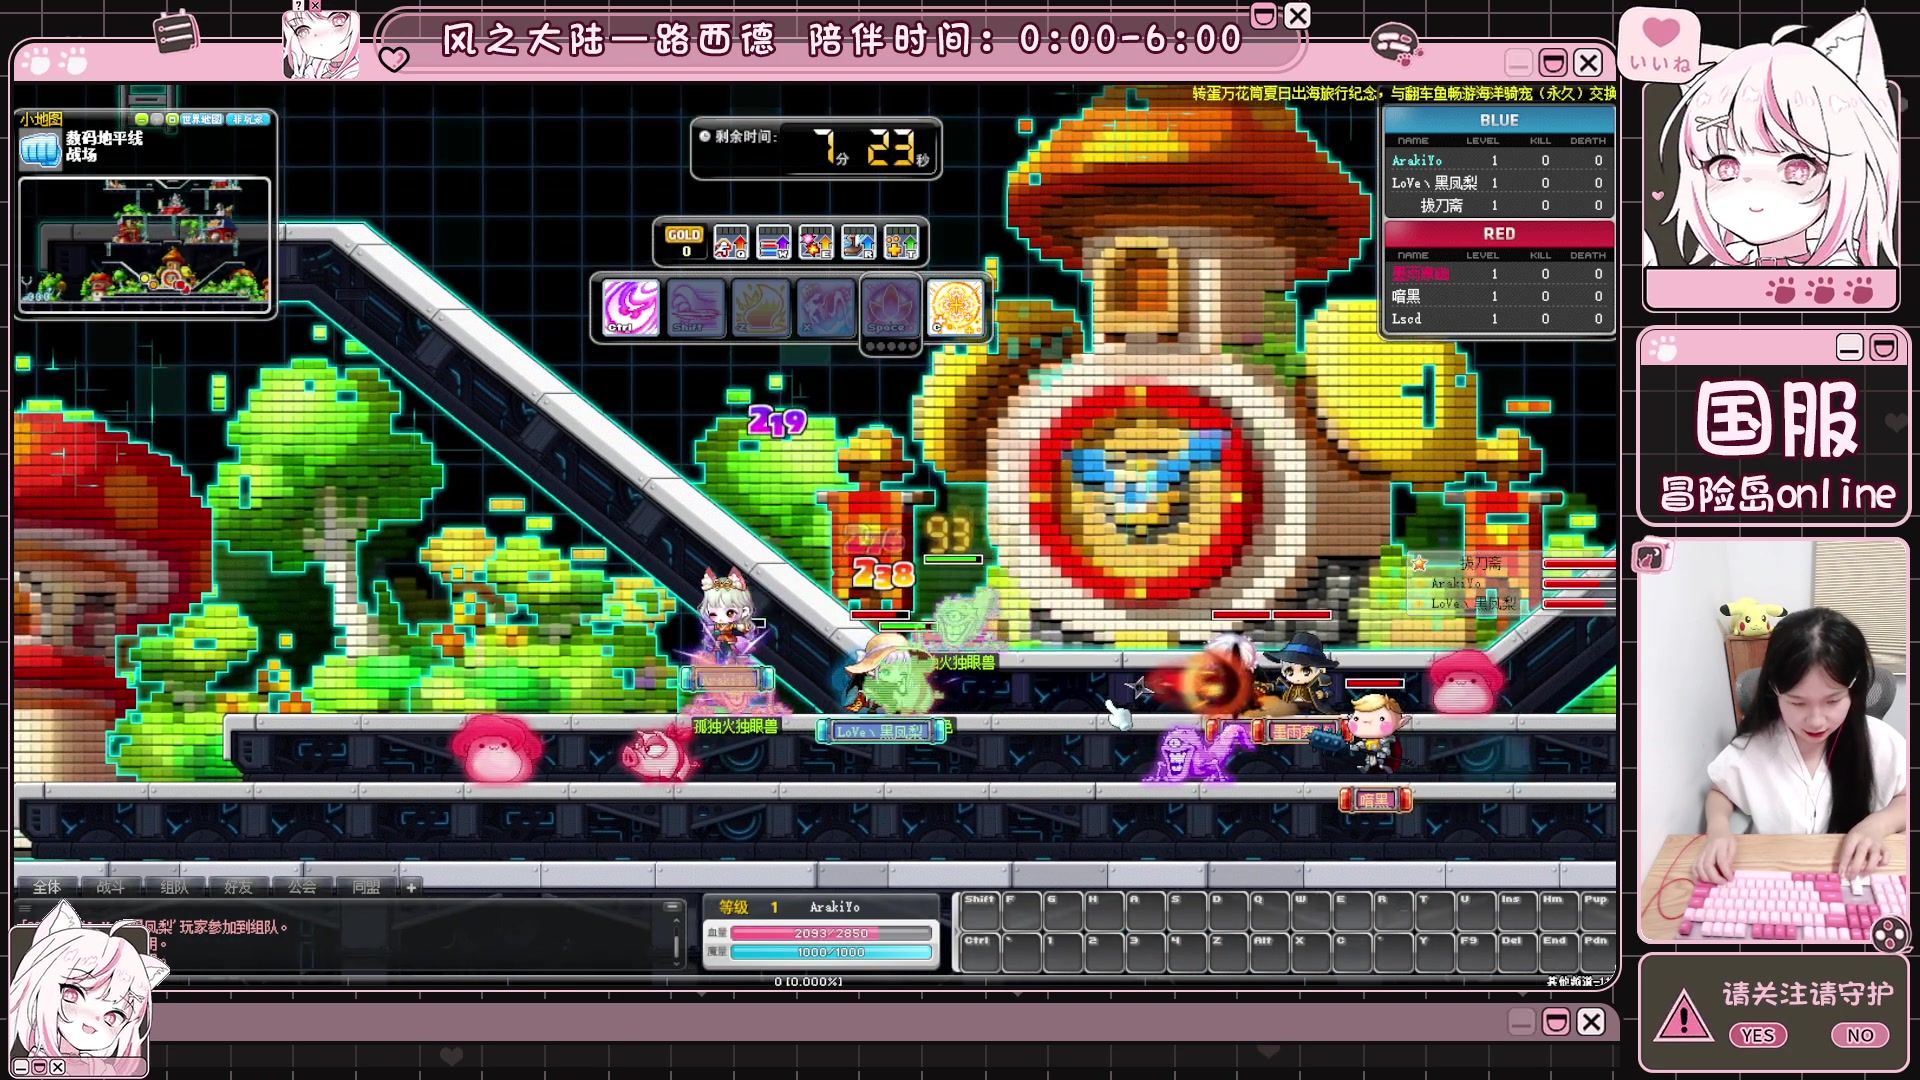Click the notepad icon at top left
This screenshot has height=1080, width=1920.
177,32
